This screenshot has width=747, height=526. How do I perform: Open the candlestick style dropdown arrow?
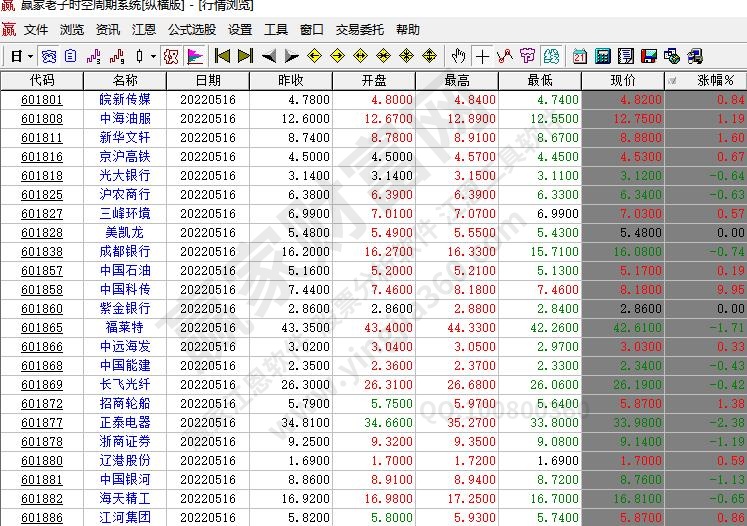tap(152, 56)
